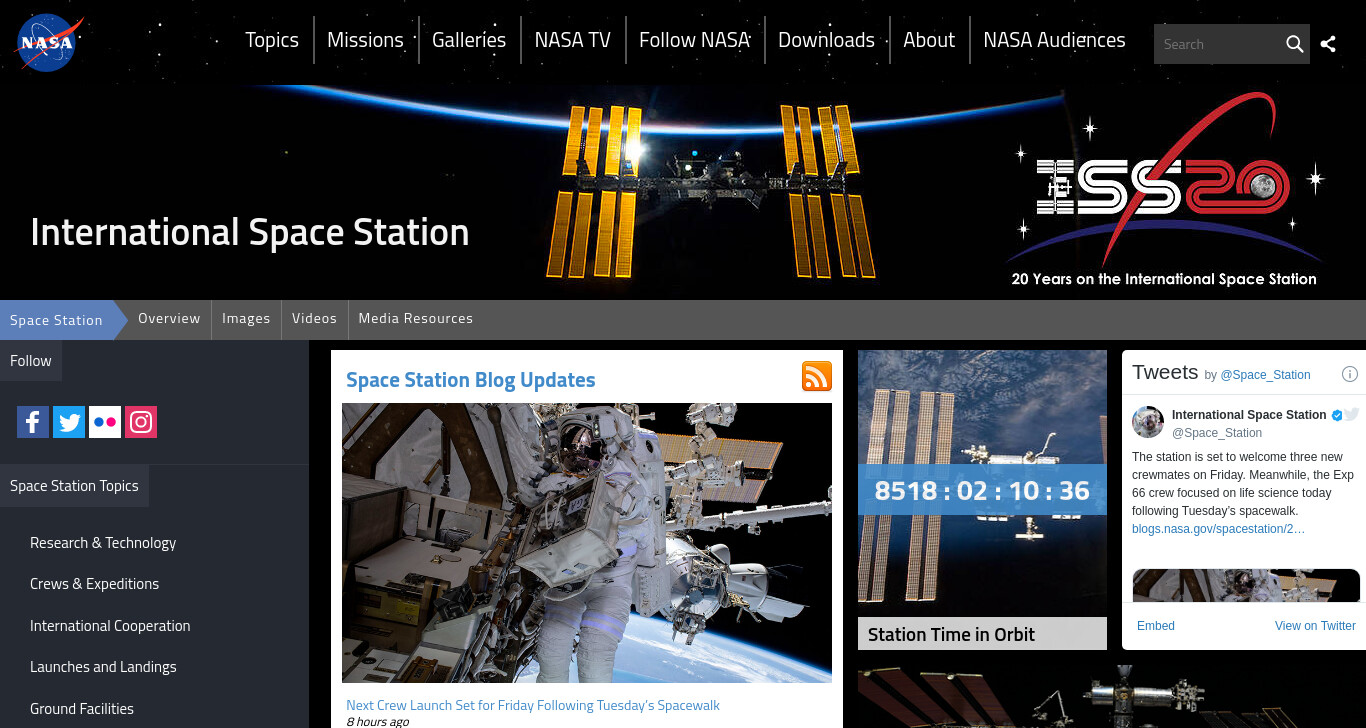Click the Twitter bird icon in tweet
Viewport: 1366px width, 728px height.
pyautogui.click(x=1352, y=414)
